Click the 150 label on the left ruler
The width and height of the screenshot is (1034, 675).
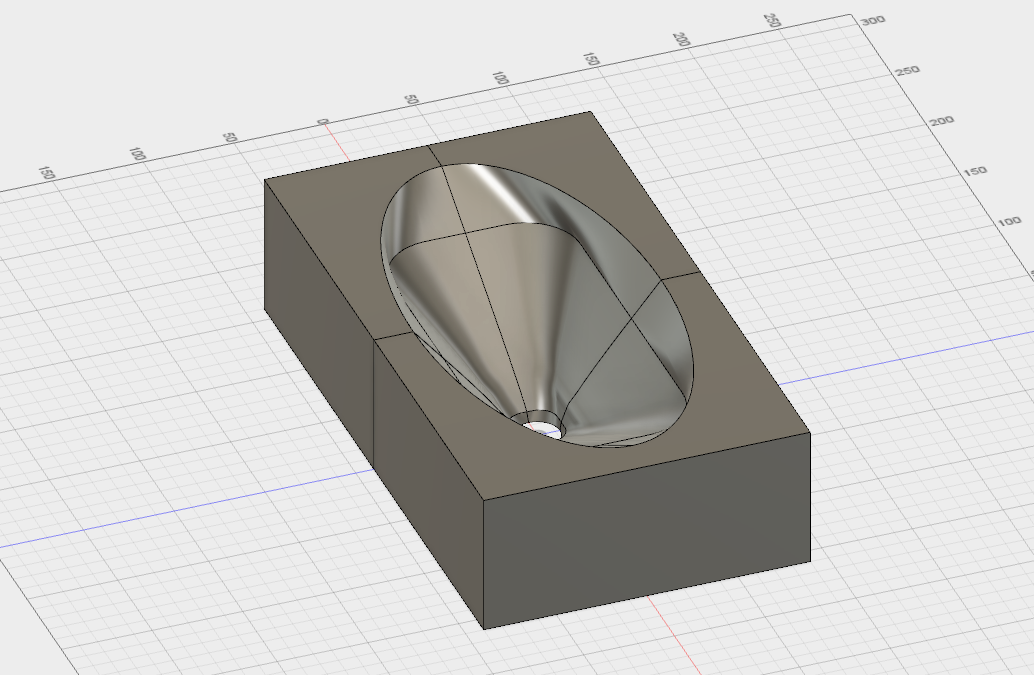click(46, 173)
